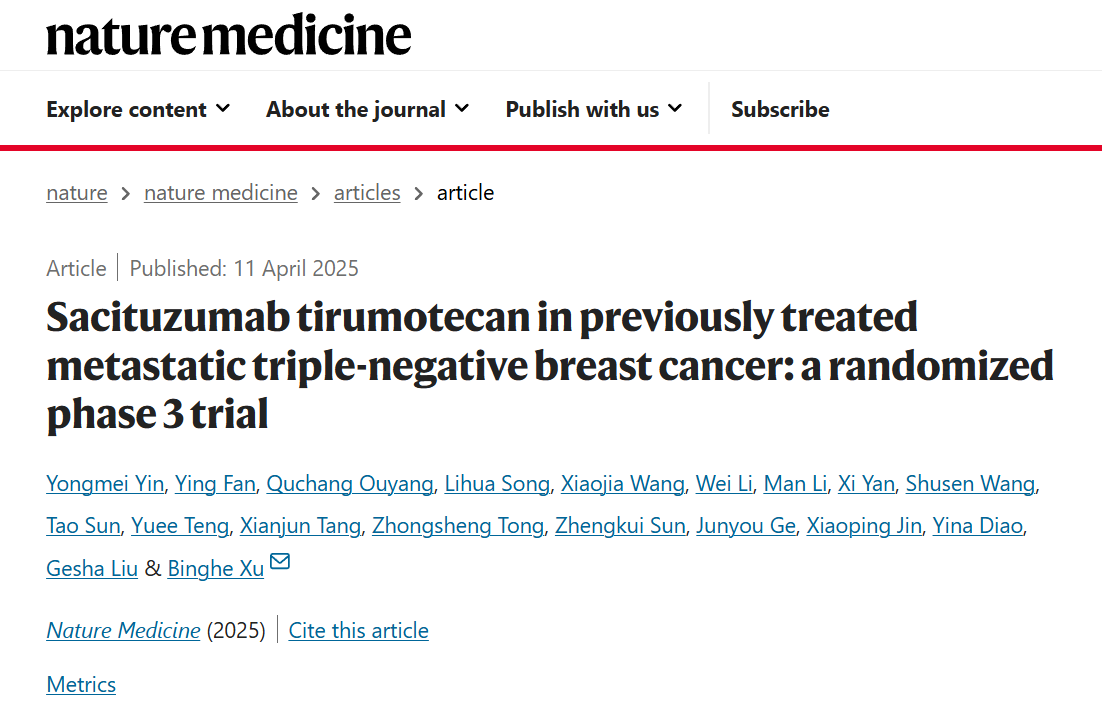Screen dimensions: 1102x715
Task: Select author Gesha Liu
Action: [x=92, y=568]
